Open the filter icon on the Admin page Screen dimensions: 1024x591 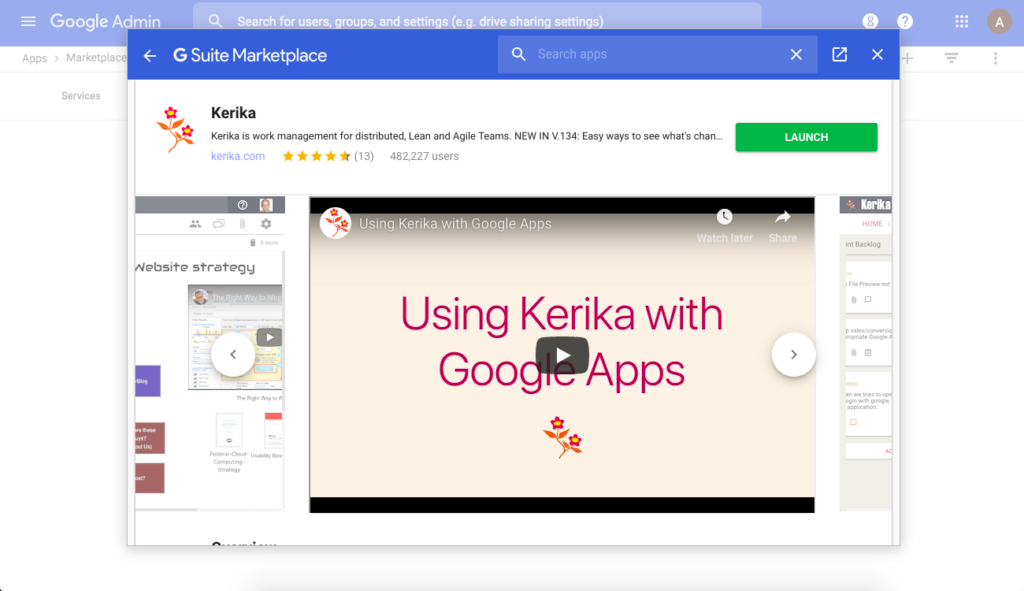[x=952, y=58]
